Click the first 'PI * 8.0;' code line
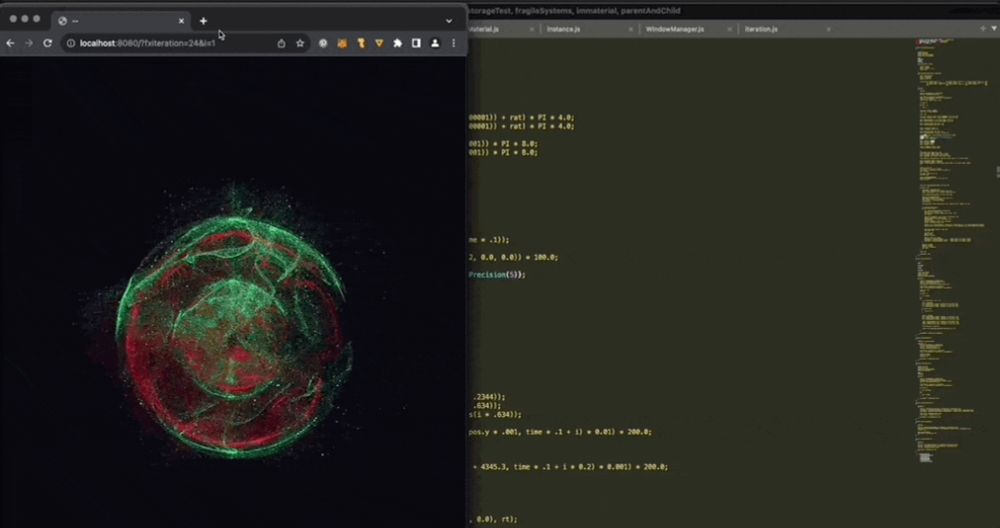Image resolution: width=1000 pixels, height=528 pixels. (503, 144)
